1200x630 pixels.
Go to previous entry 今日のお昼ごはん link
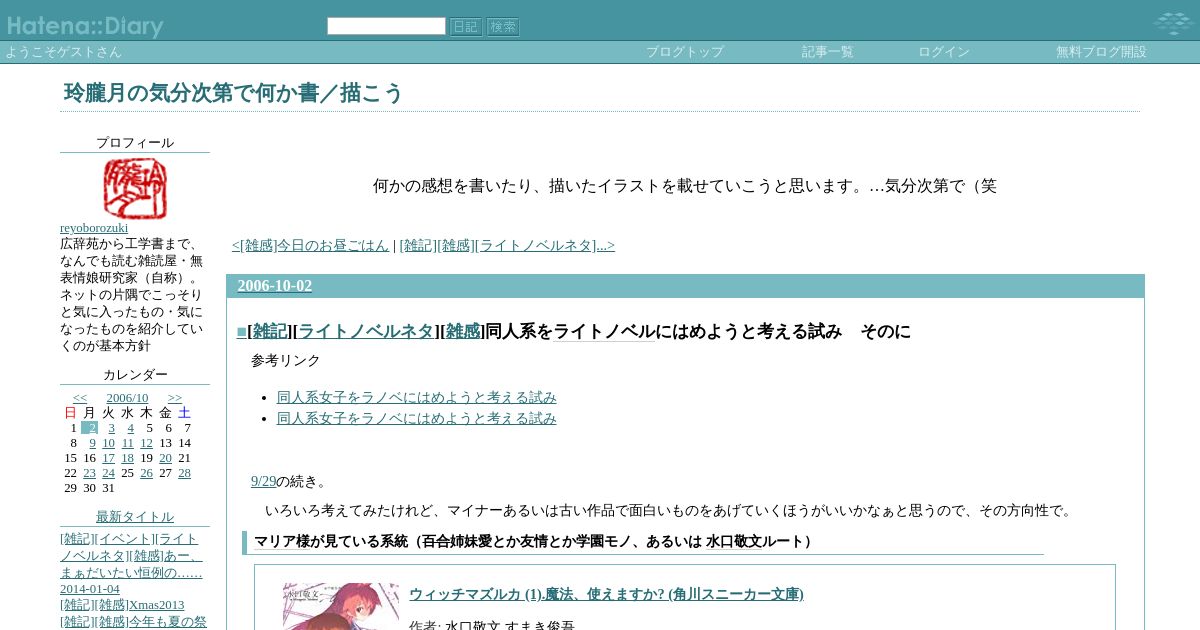pyautogui.click(x=311, y=245)
